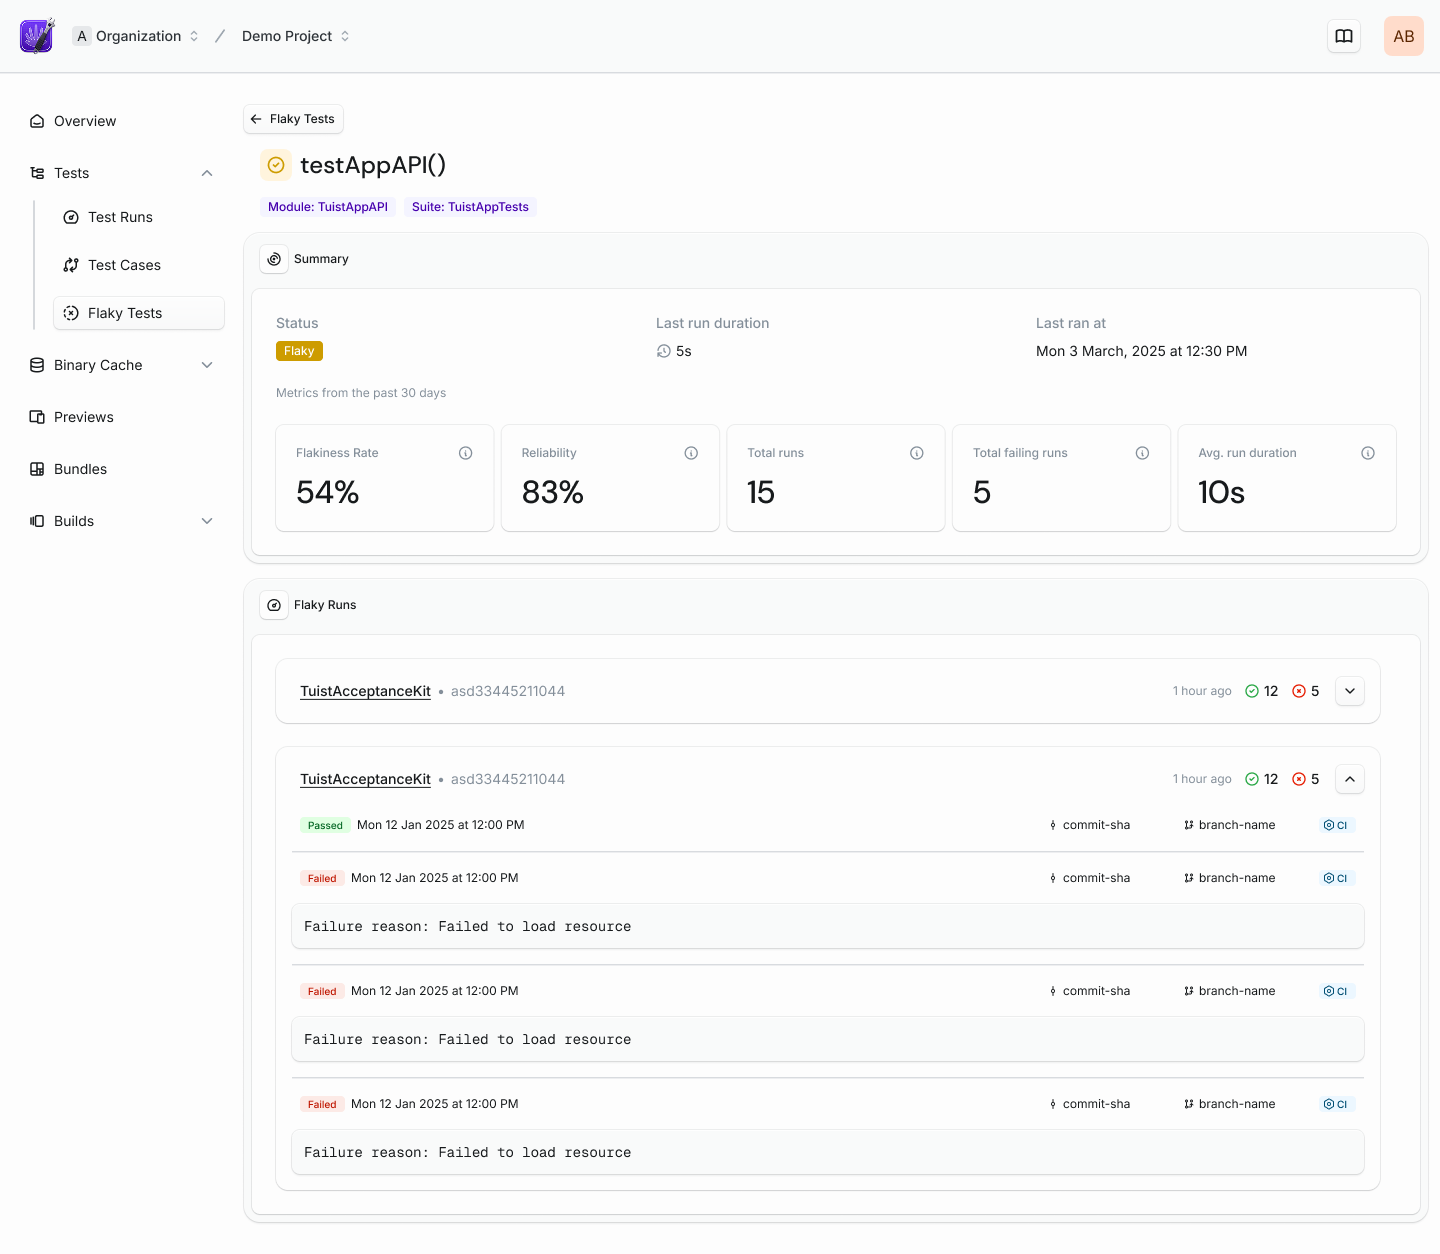The height and width of the screenshot is (1254, 1440).
Task: Click the Previews icon
Action: pos(37,417)
